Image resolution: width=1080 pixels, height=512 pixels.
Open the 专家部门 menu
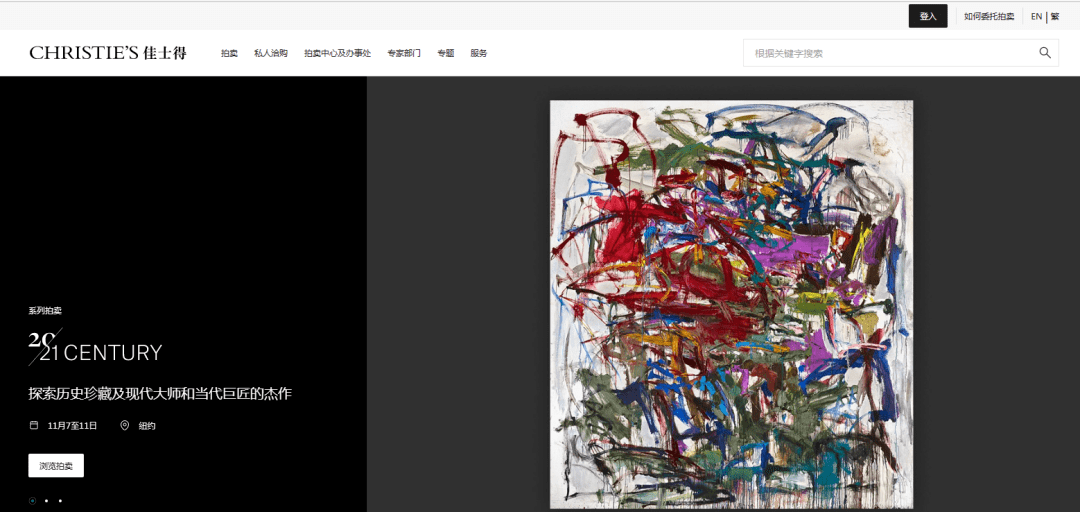(x=404, y=53)
